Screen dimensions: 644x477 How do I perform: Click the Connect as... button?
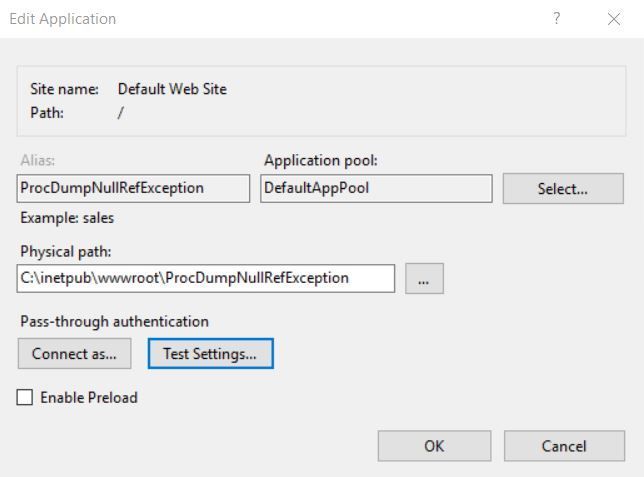coord(74,353)
